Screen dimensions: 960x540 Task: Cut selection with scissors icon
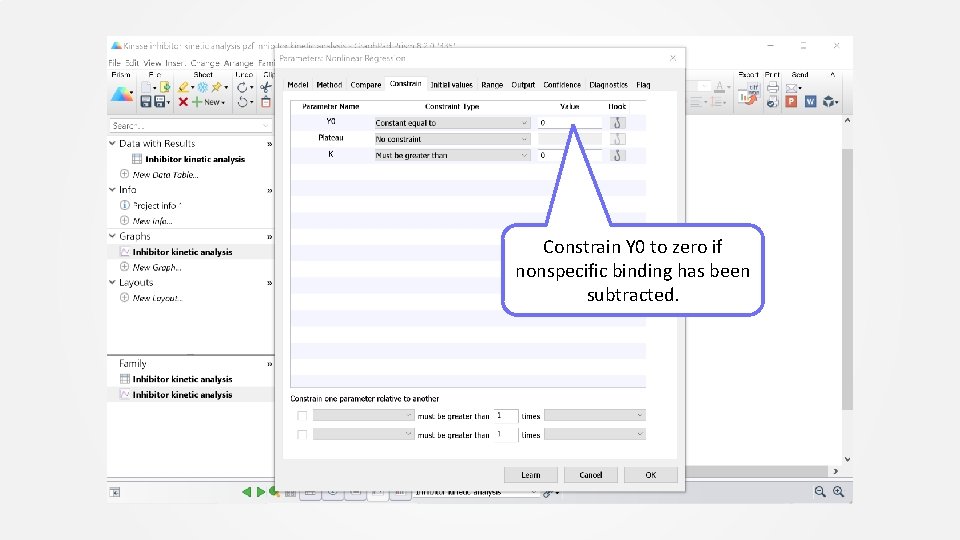(266, 88)
